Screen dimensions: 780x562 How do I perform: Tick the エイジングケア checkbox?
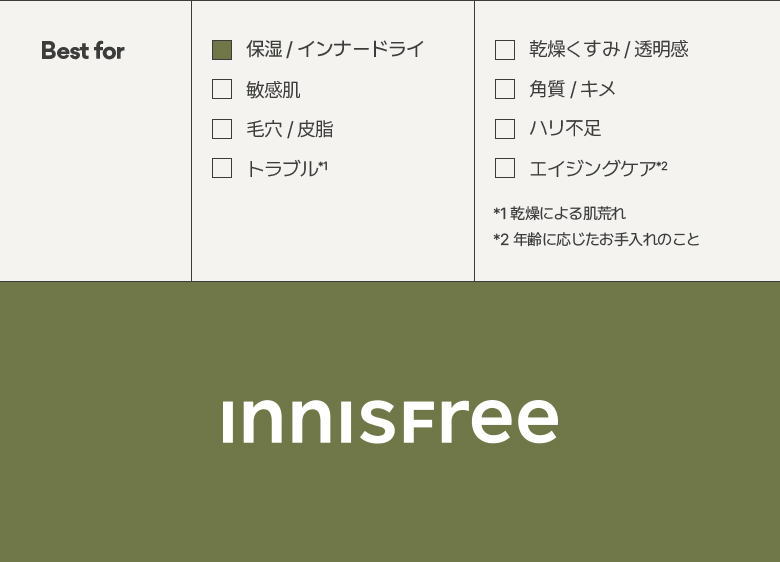505,168
